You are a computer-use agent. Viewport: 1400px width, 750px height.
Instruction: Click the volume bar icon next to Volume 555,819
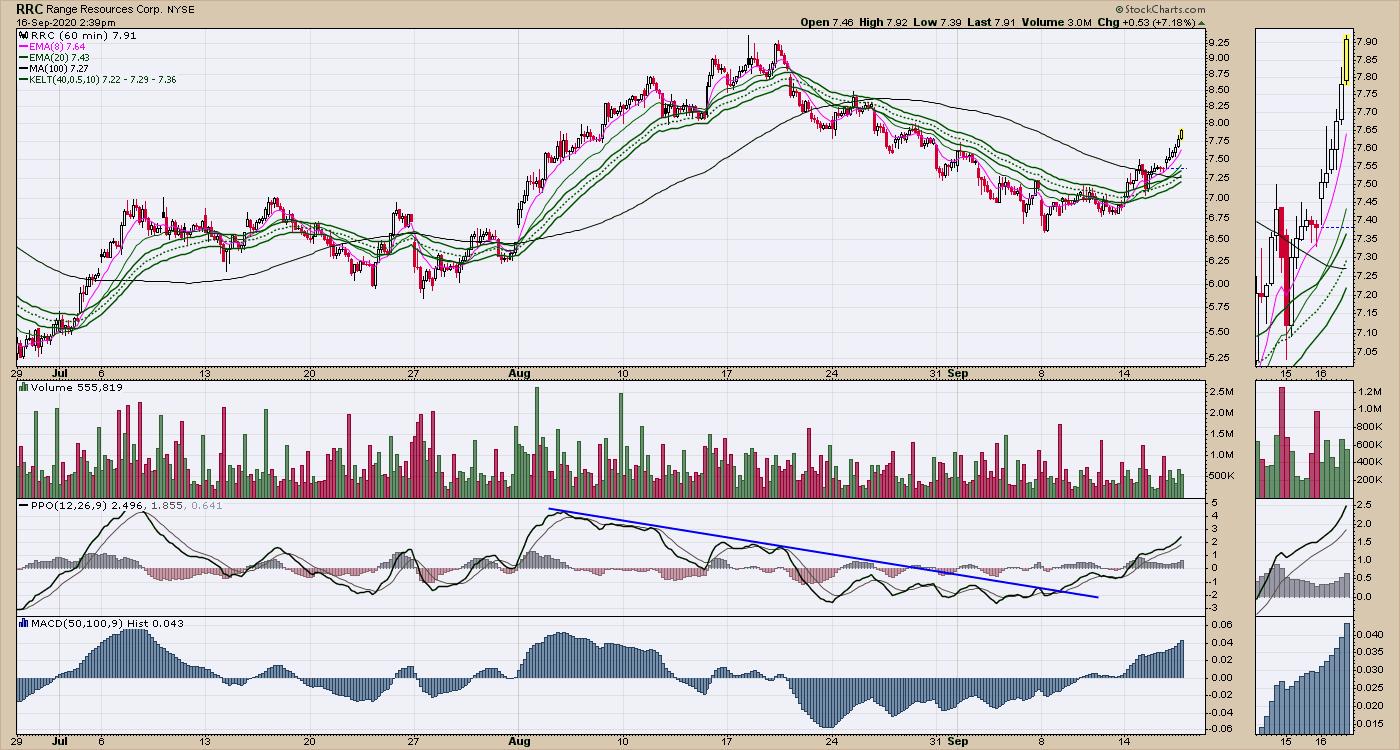point(23,387)
